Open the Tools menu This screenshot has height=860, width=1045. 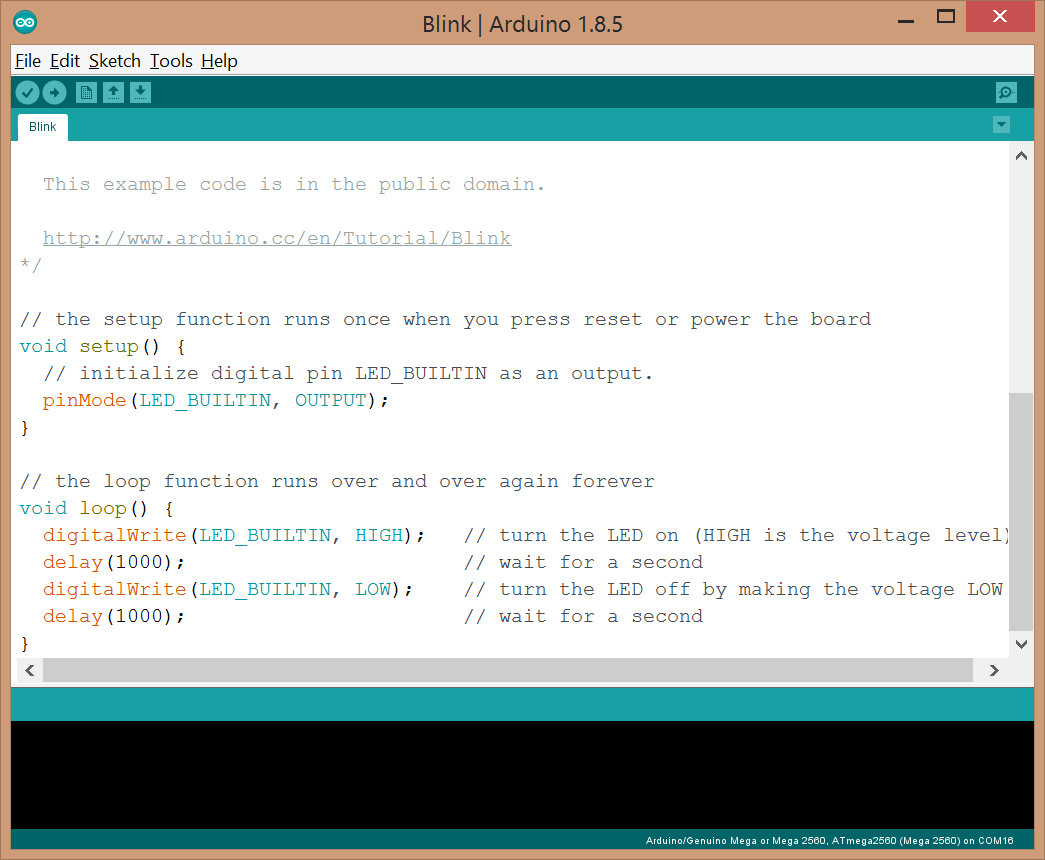tap(171, 61)
